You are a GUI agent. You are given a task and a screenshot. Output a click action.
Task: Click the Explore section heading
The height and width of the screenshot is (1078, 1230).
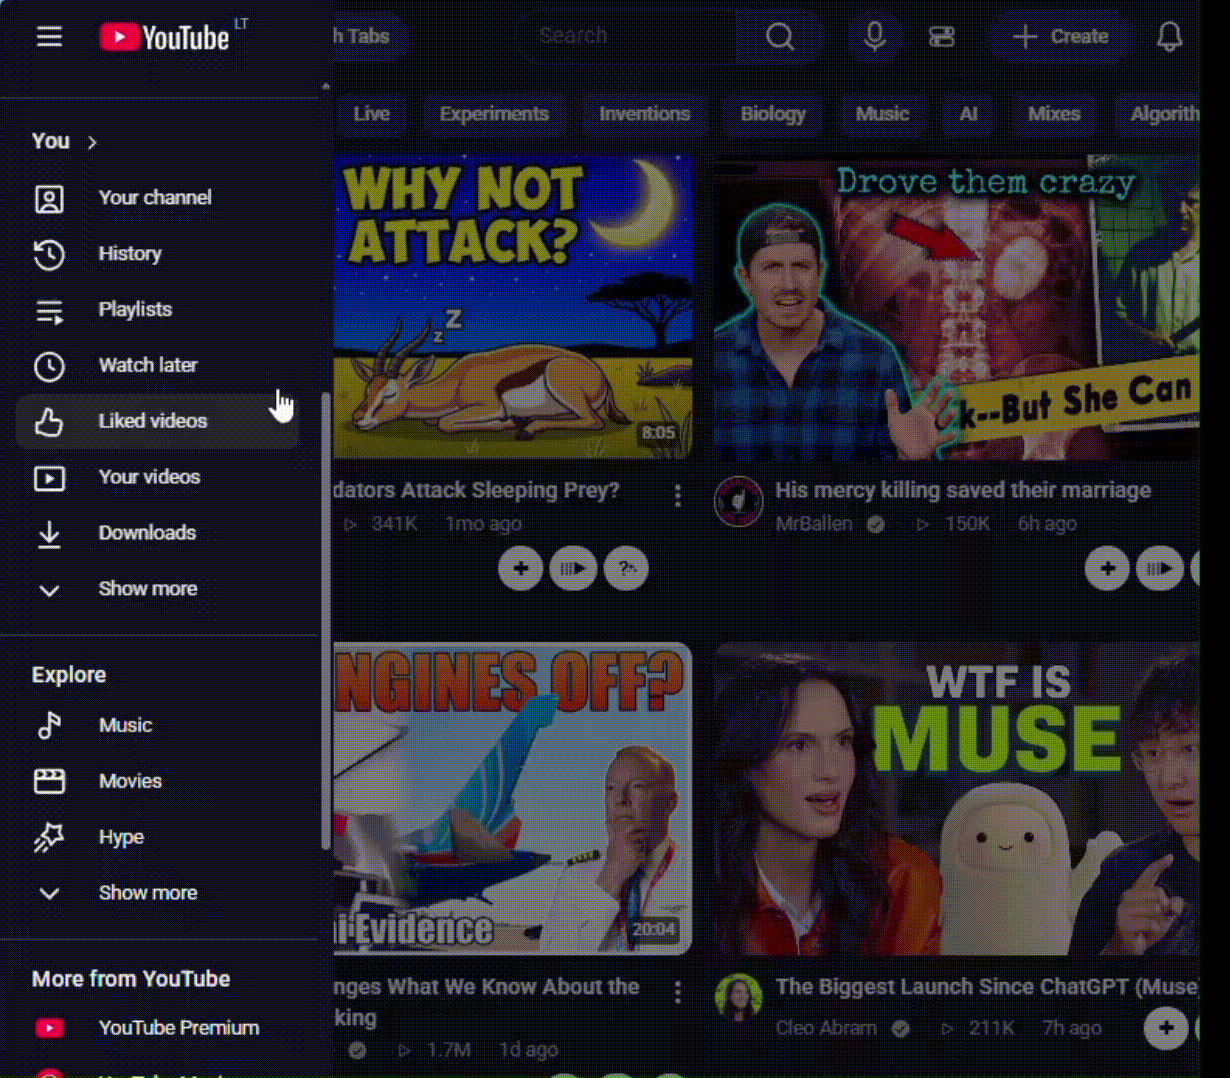click(69, 675)
